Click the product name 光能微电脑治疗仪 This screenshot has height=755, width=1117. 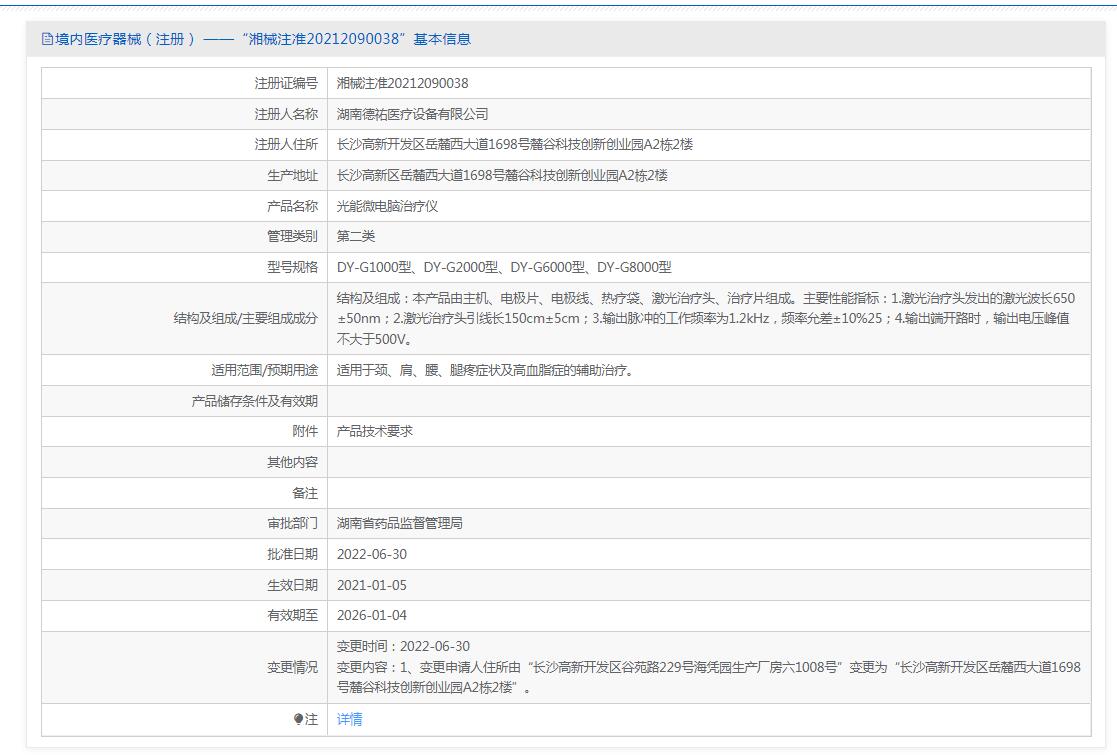(x=387, y=206)
